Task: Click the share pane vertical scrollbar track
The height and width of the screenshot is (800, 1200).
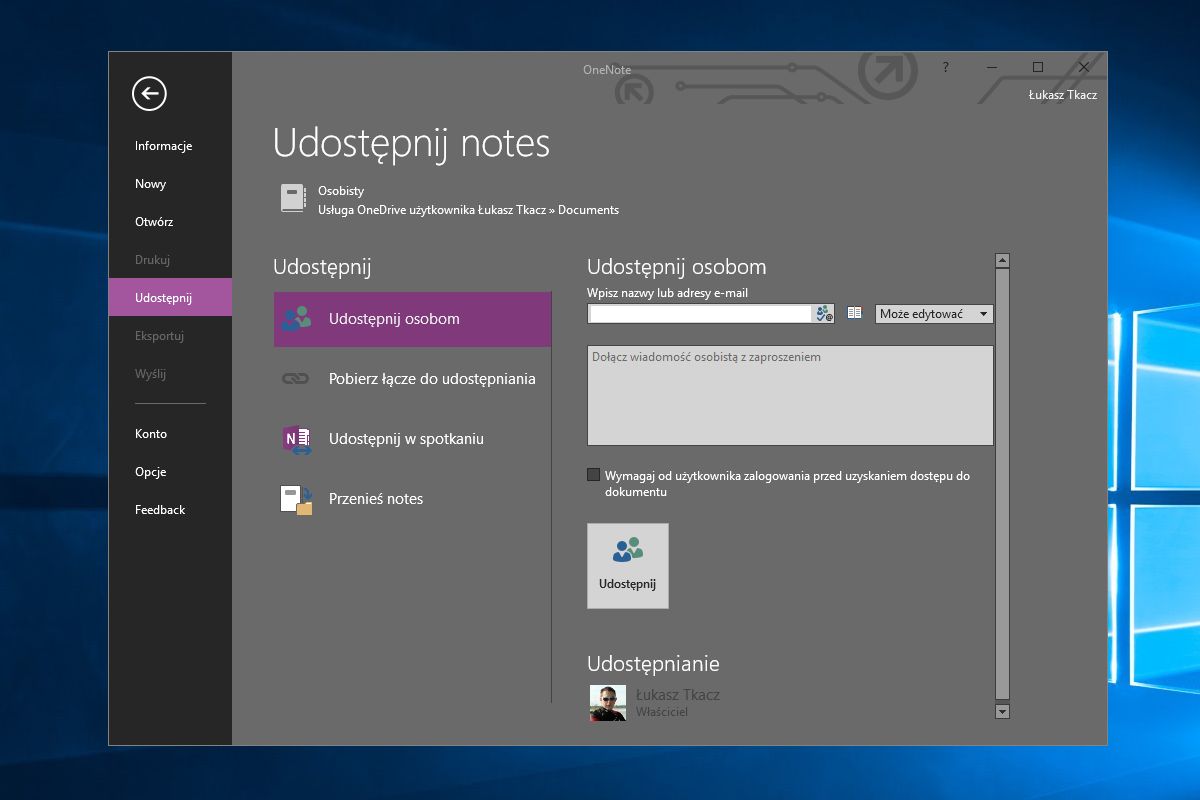Action: pos(1002,486)
